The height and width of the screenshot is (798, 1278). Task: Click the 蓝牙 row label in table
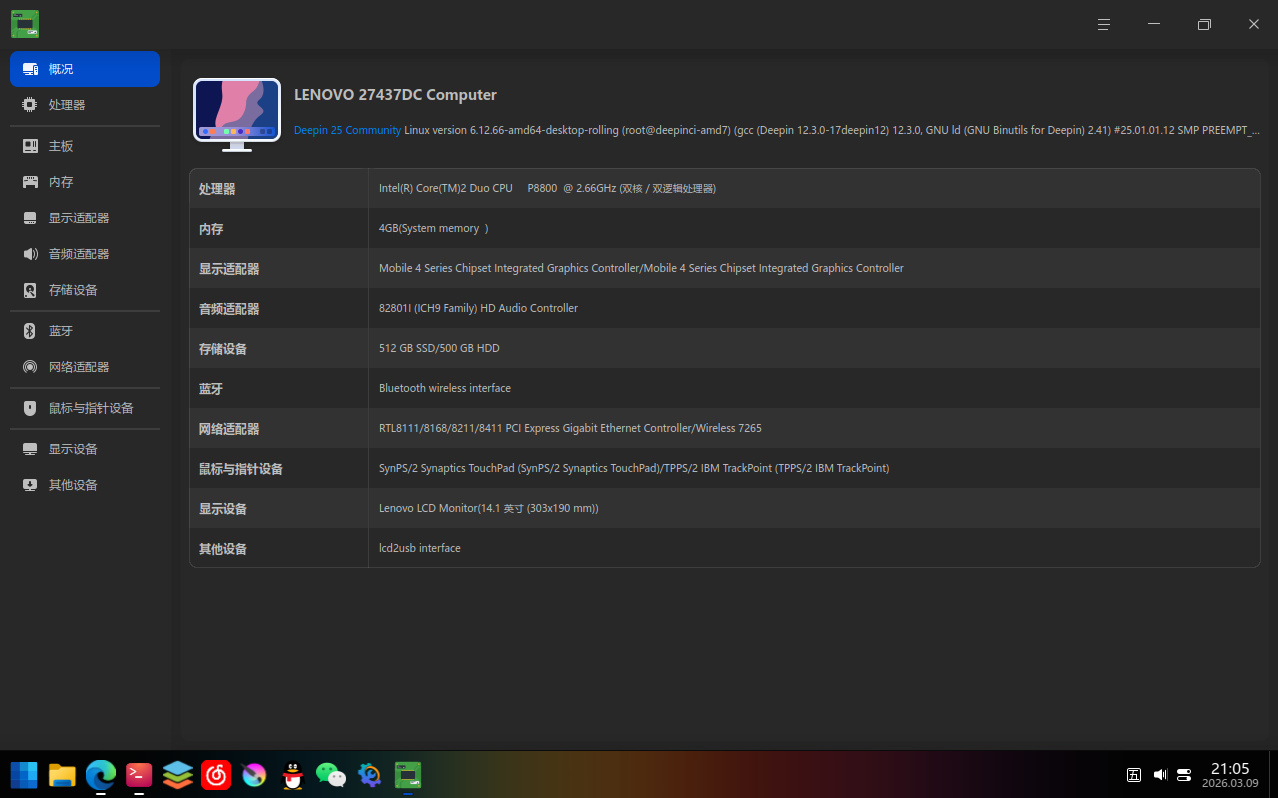pos(211,389)
